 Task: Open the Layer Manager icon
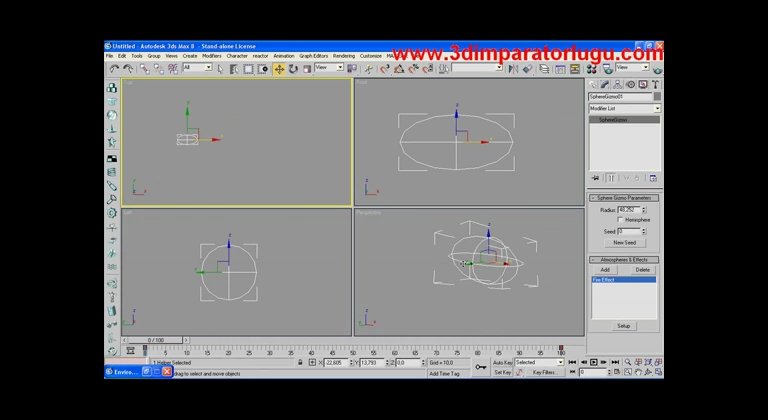[x=544, y=69]
